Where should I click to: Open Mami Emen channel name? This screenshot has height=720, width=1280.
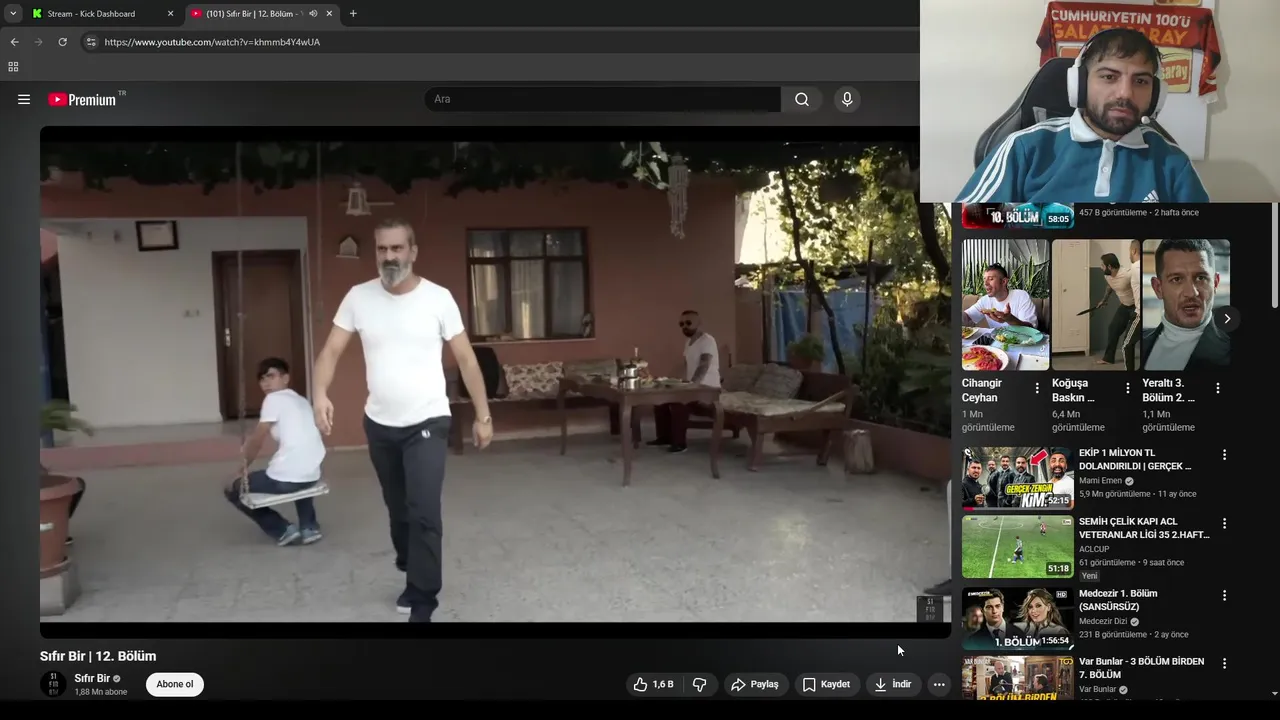click(x=1100, y=481)
